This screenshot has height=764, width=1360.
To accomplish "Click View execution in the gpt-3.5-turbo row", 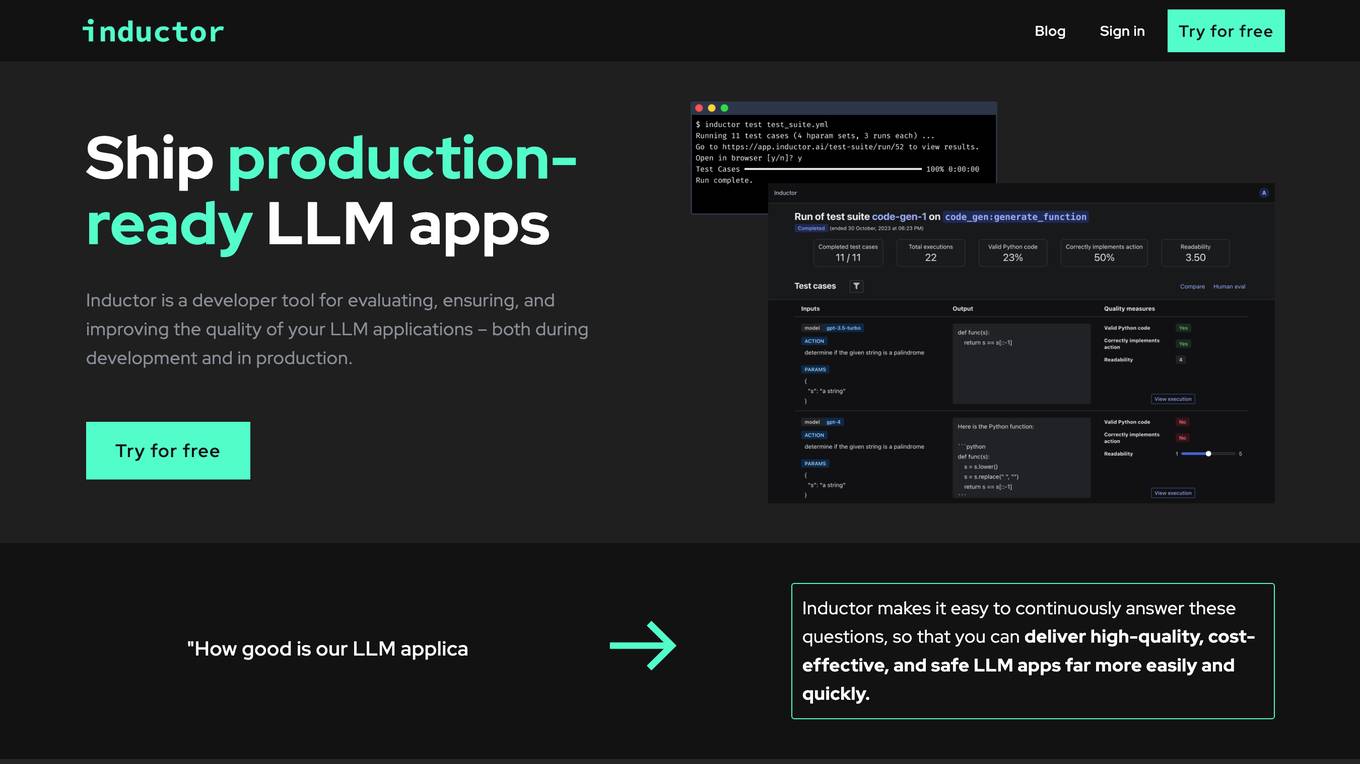I will (x=1173, y=399).
